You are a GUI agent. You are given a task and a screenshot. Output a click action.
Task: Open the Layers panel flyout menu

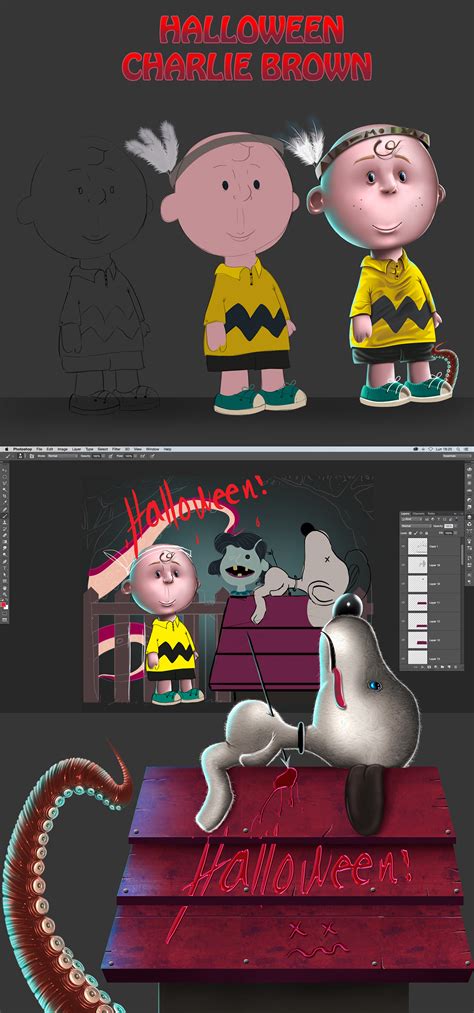pyautogui.click(x=462, y=514)
